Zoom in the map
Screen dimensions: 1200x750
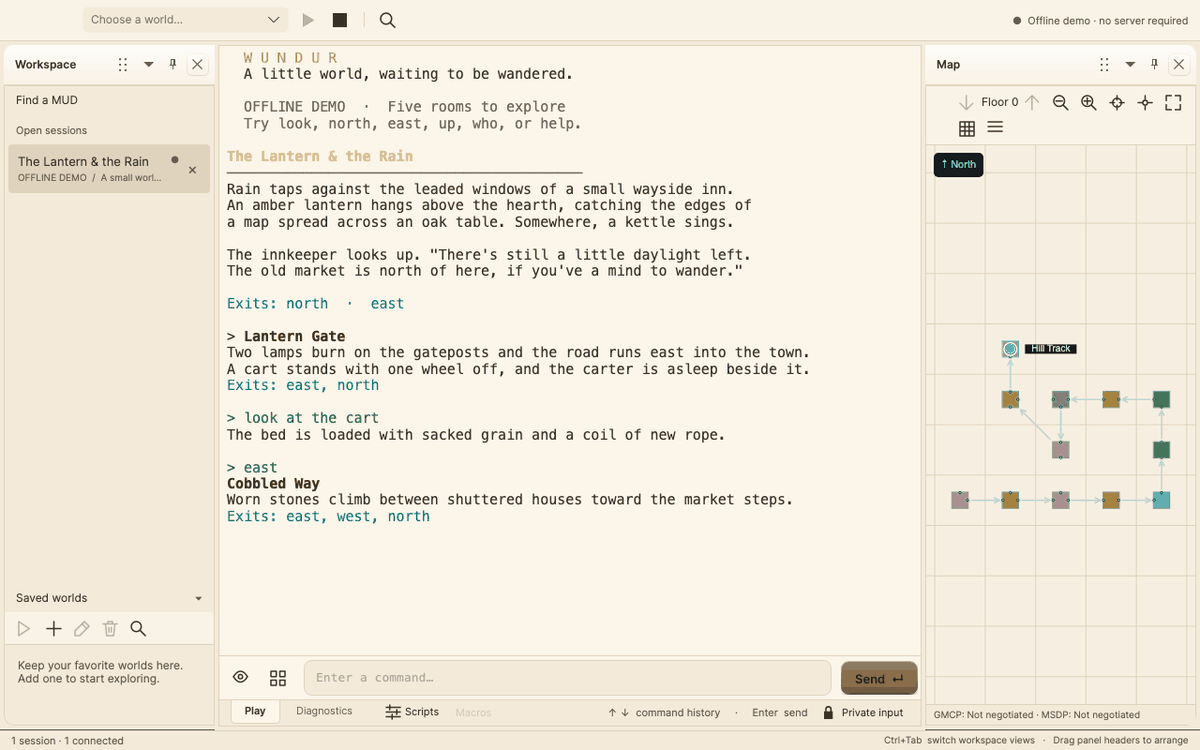click(1089, 102)
